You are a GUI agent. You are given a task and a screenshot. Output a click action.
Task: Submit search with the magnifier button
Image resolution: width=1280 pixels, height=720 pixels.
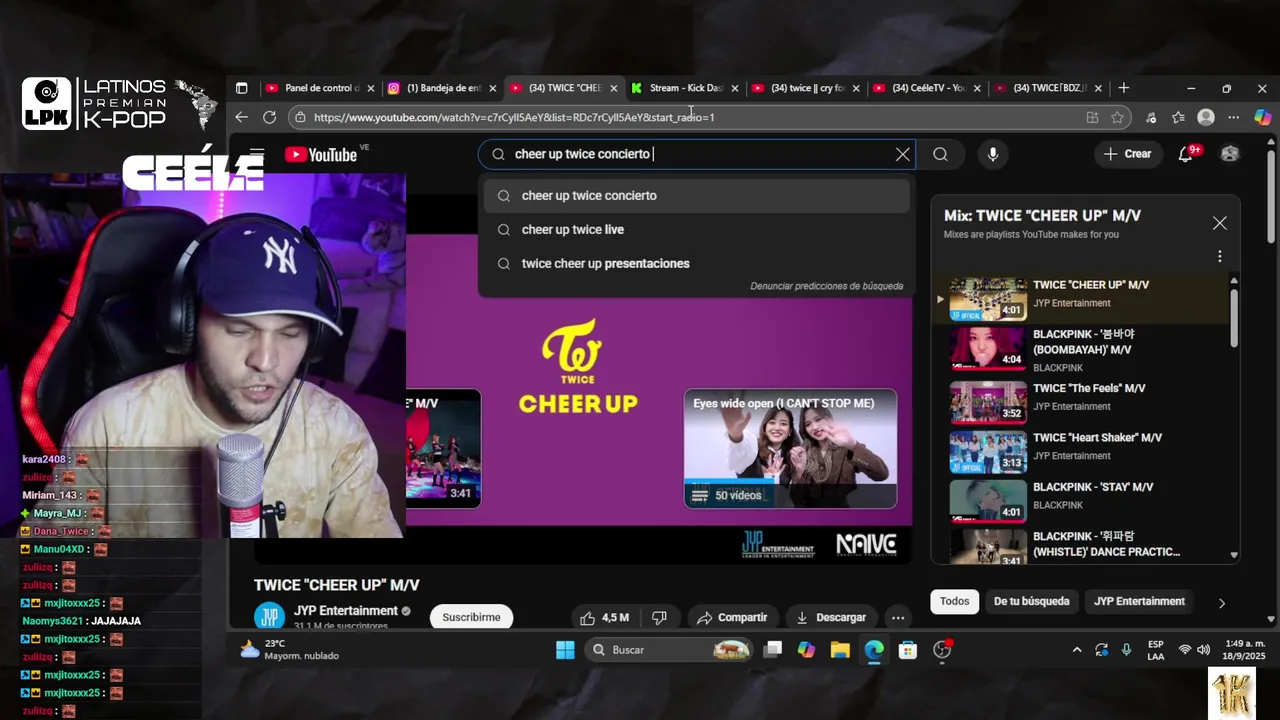pos(940,154)
